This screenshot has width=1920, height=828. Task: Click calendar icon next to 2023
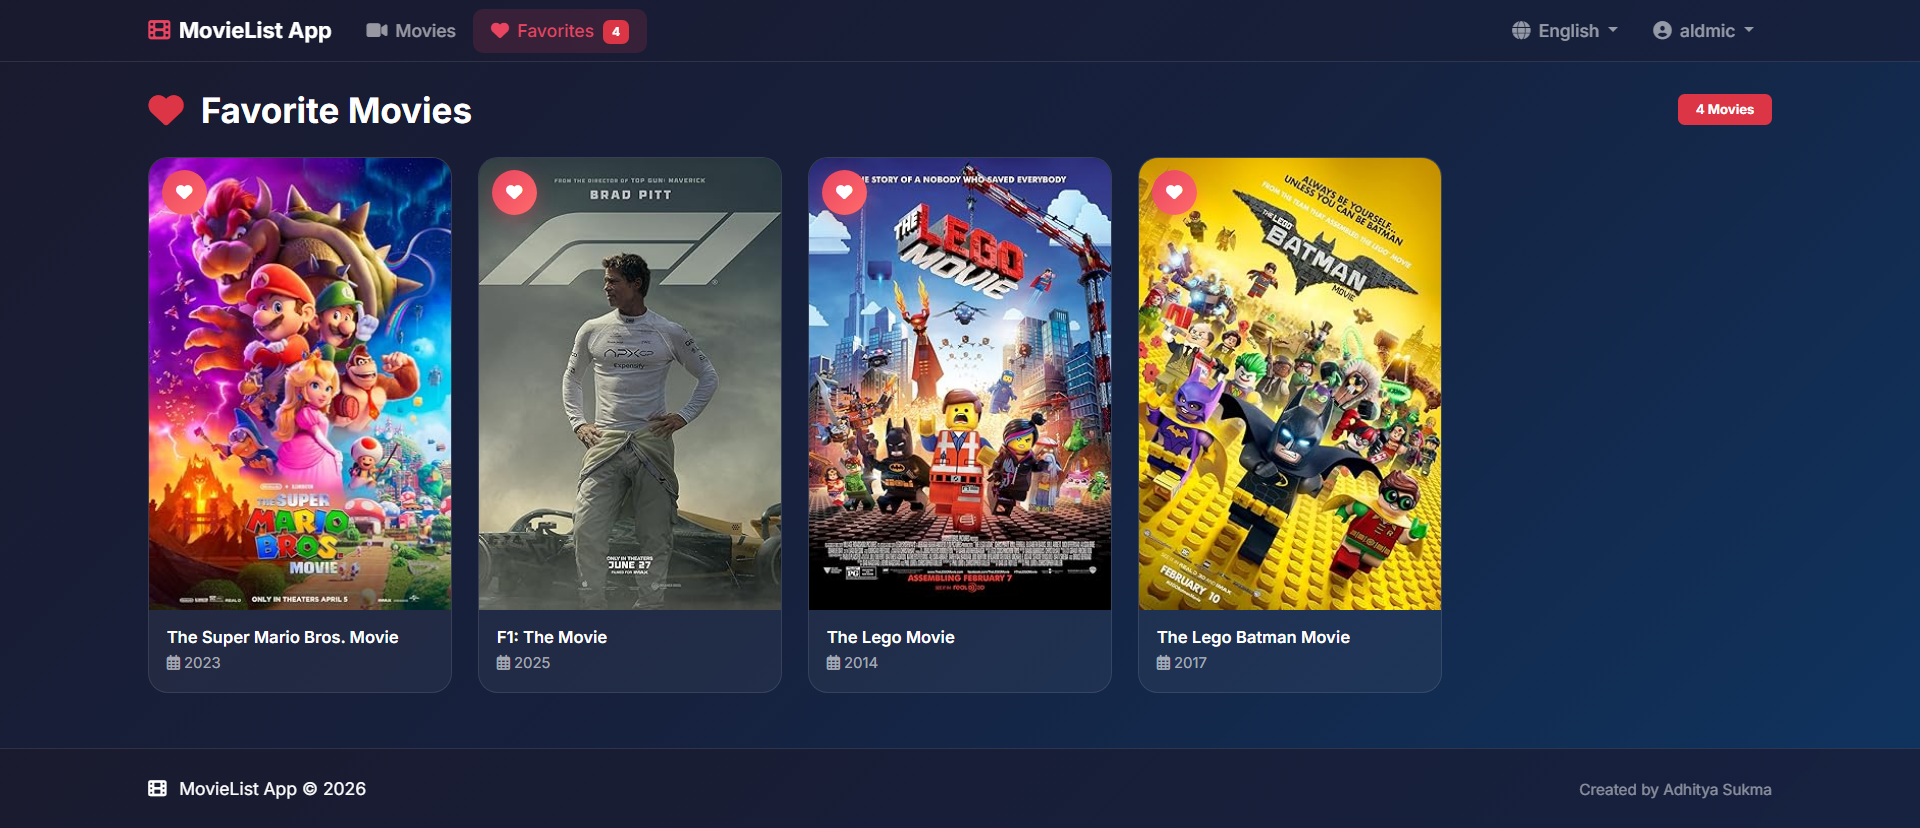click(174, 663)
